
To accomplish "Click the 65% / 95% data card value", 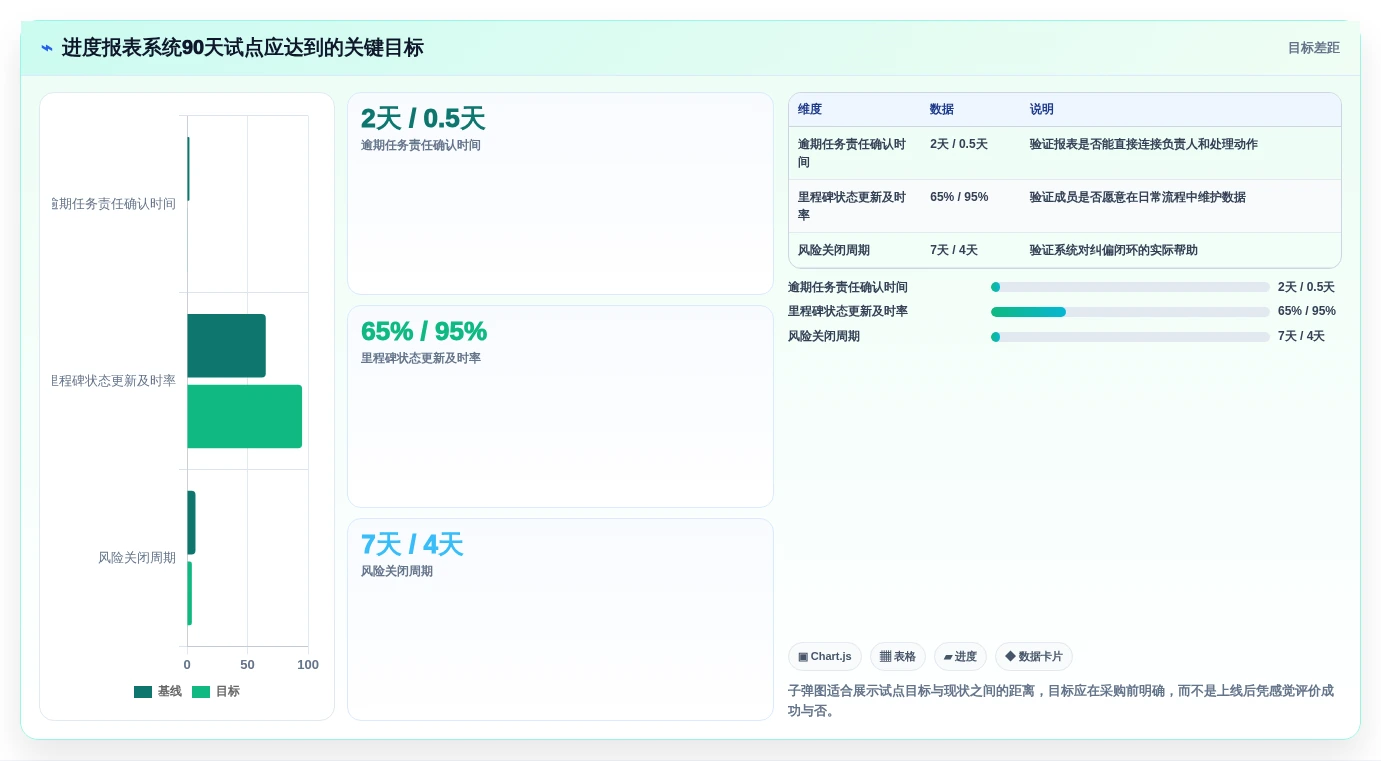I will [x=424, y=332].
